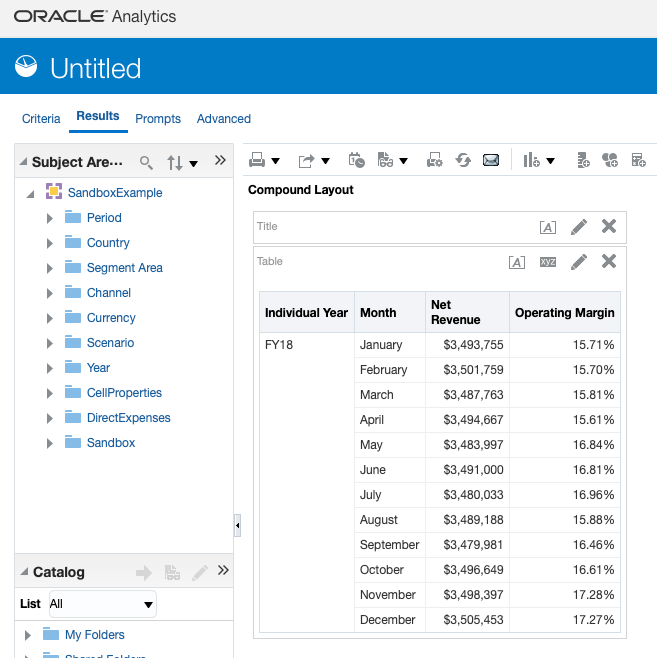Click the xyz icon on Table view
Screen dimensions: 657x658
pos(548,262)
